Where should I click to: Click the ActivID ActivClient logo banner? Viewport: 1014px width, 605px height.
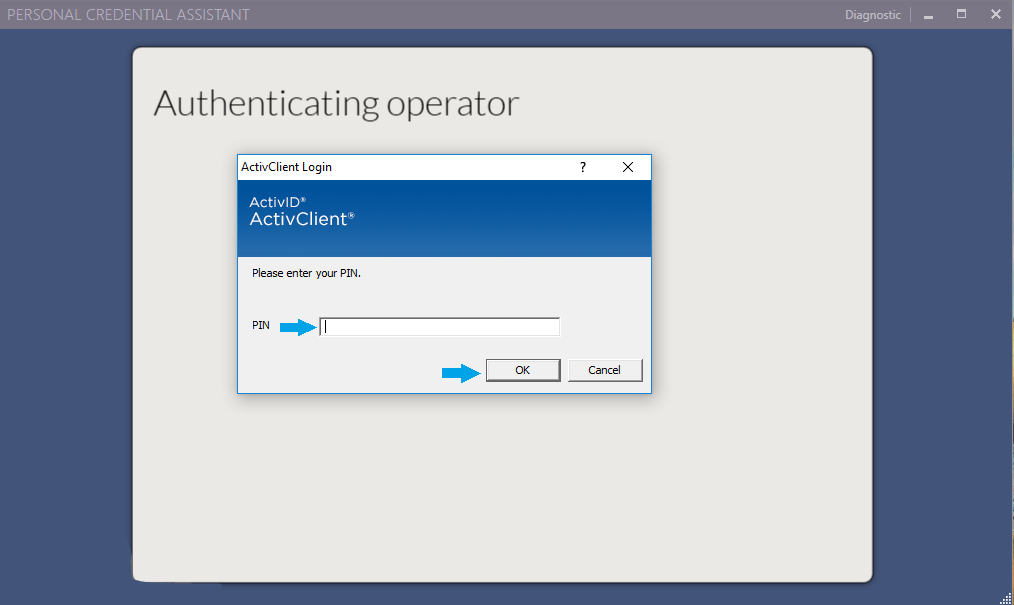[444, 218]
